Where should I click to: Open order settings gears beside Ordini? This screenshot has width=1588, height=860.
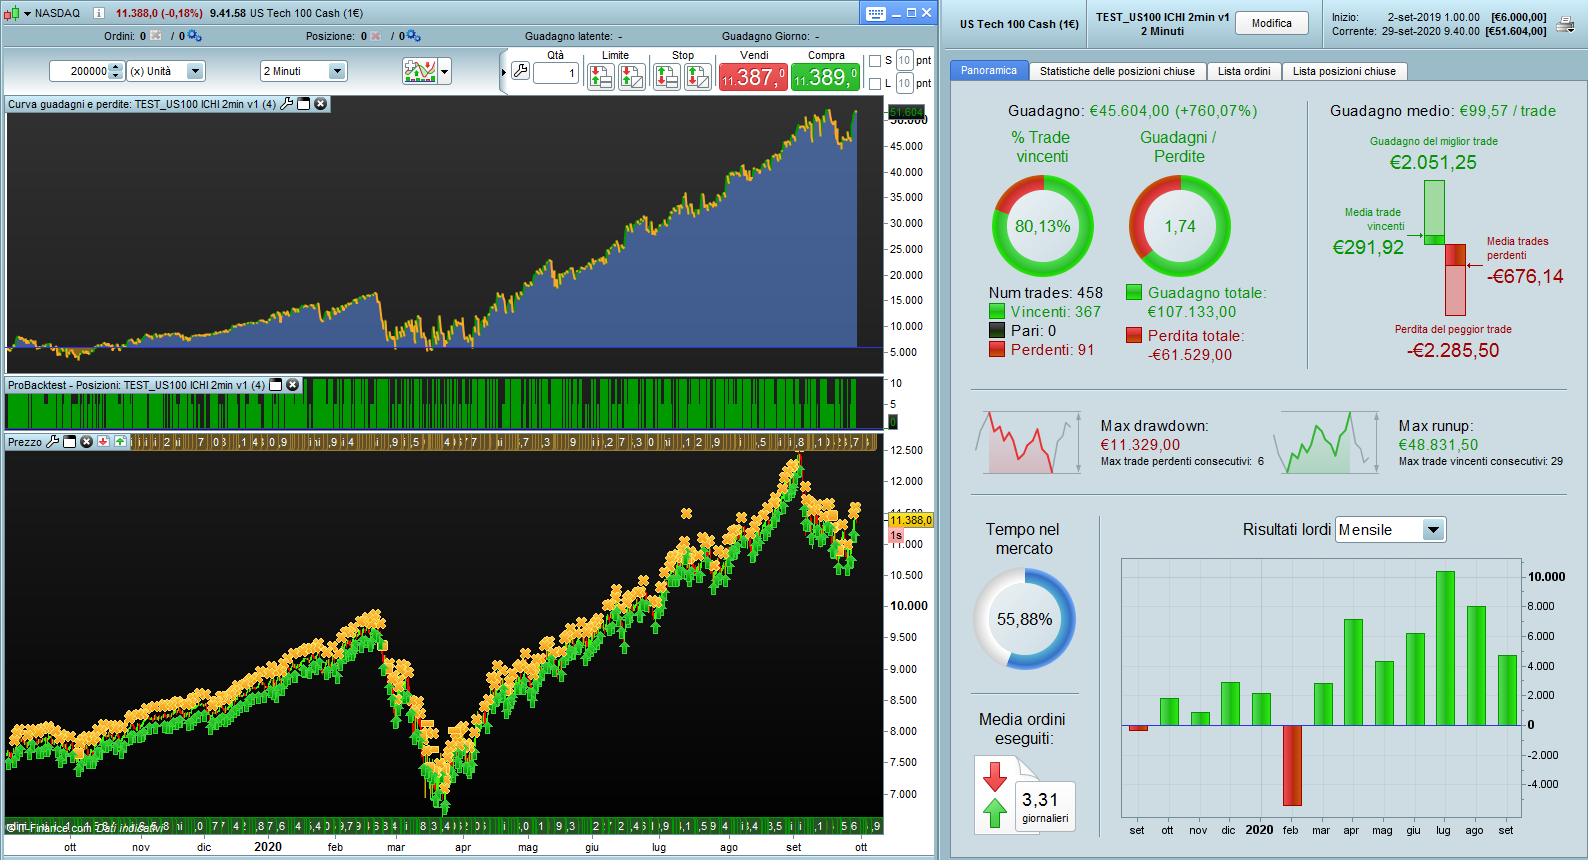tap(194, 36)
